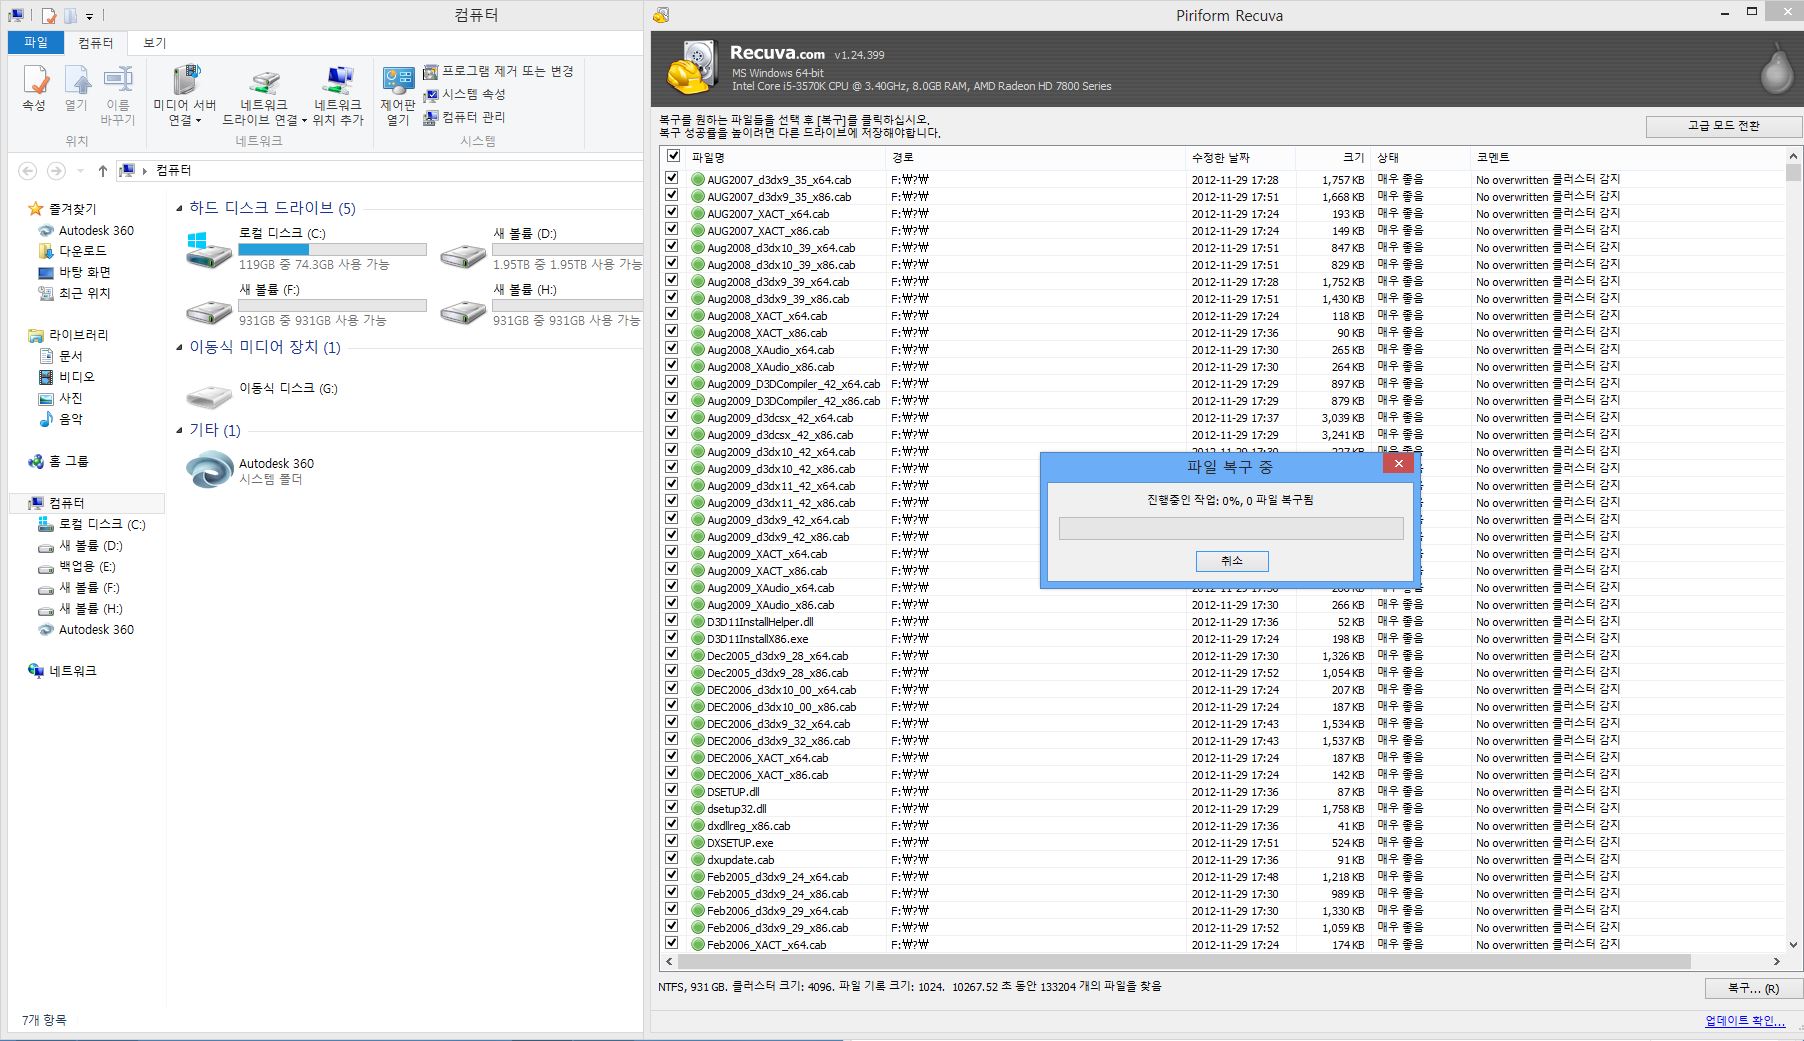Click Map network drive (네트워크 드라이브 연결)
This screenshot has width=1804, height=1041.
pyautogui.click(x=264, y=95)
